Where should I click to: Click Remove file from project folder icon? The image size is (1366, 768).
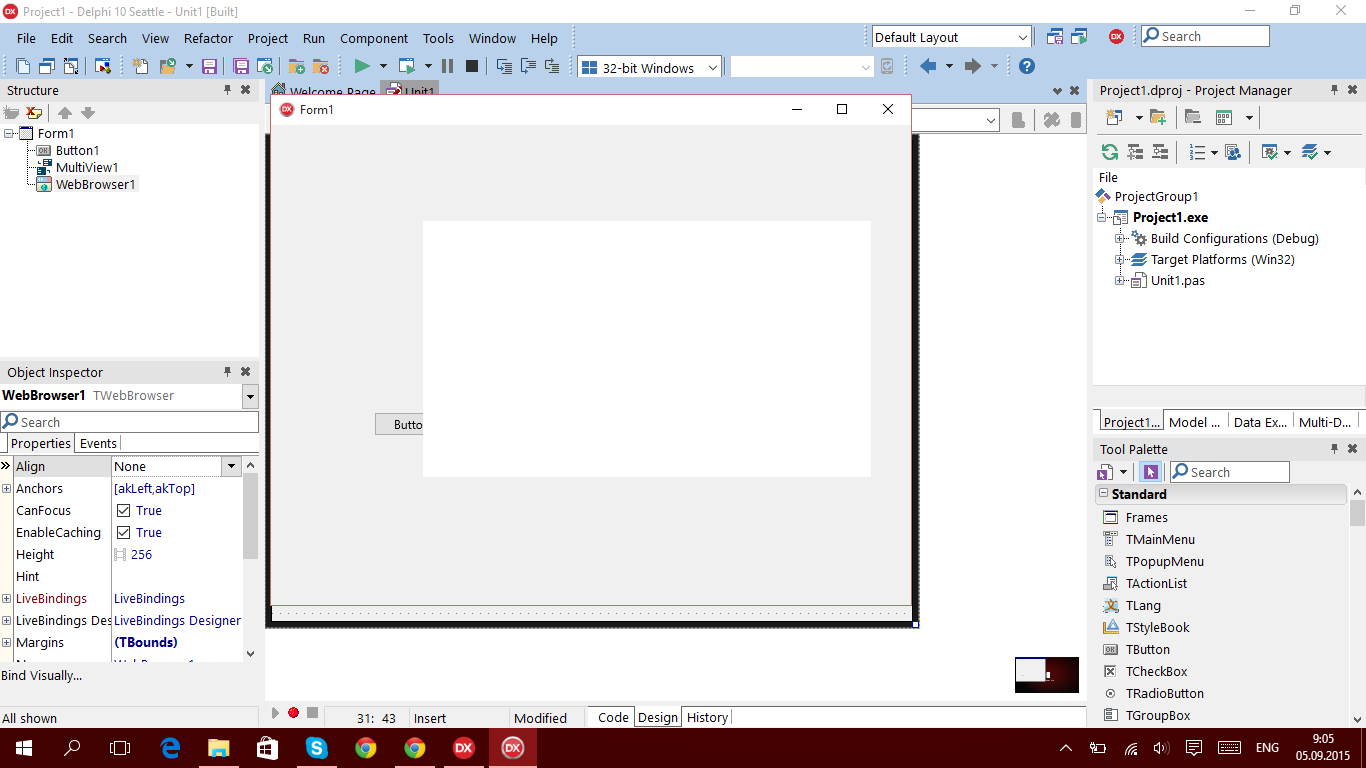pyautogui.click(x=321, y=66)
